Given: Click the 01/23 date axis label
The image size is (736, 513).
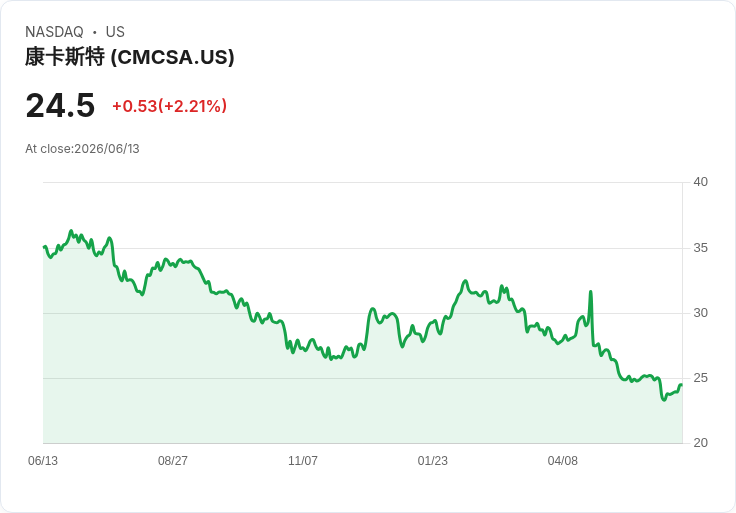Looking at the screenshot, I should pos(433,461).
